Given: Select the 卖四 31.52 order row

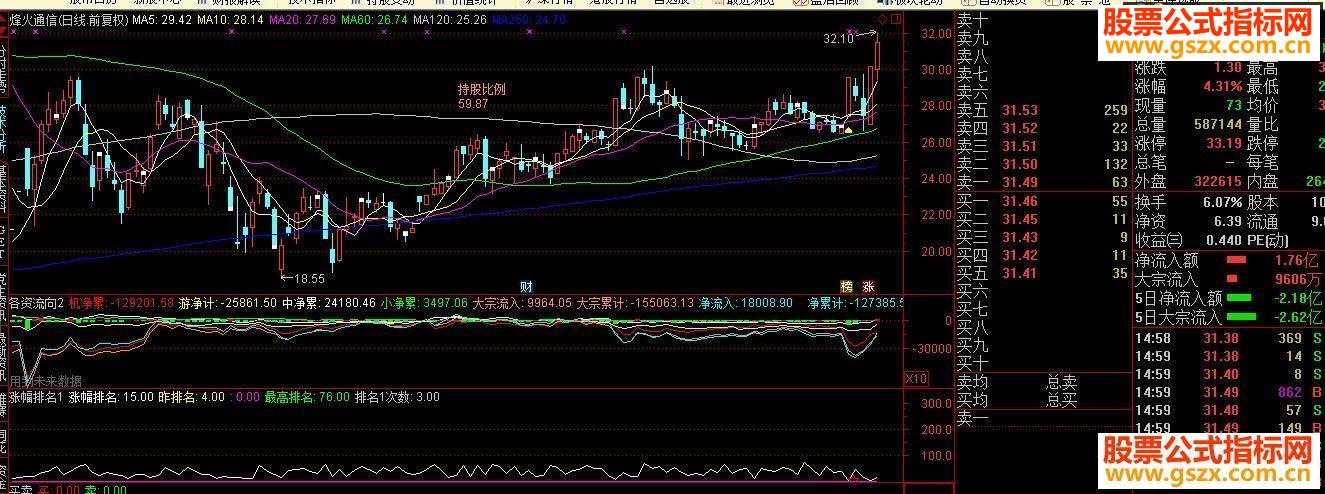Looking at the screenshot, I should pos(1043,128).
